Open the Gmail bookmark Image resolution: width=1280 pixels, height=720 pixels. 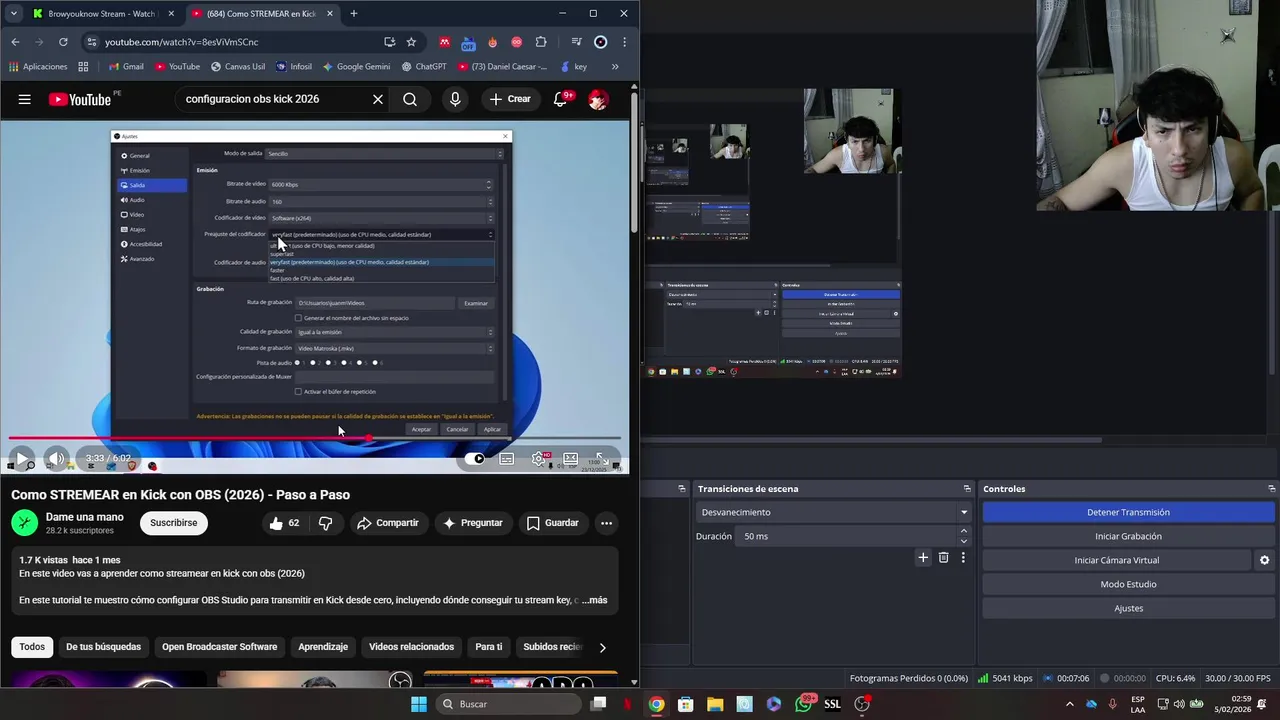click(x=126, y=67)
